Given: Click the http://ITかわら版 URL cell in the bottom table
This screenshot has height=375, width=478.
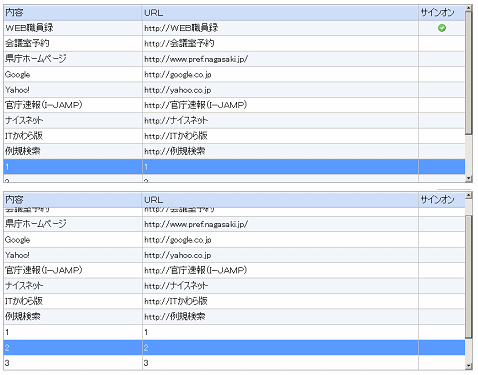Looking at the screenshot, I should click(280, 301).
